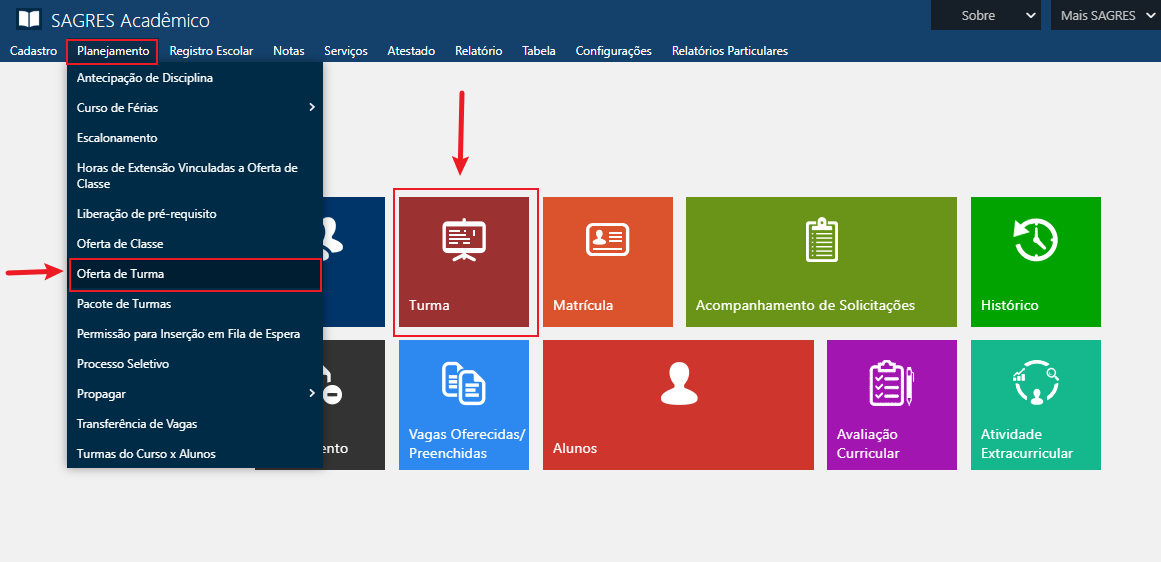Expand the Curso de Férias submenu
The height and width of the screenshot is (562, 1161).
click(195, 108)
